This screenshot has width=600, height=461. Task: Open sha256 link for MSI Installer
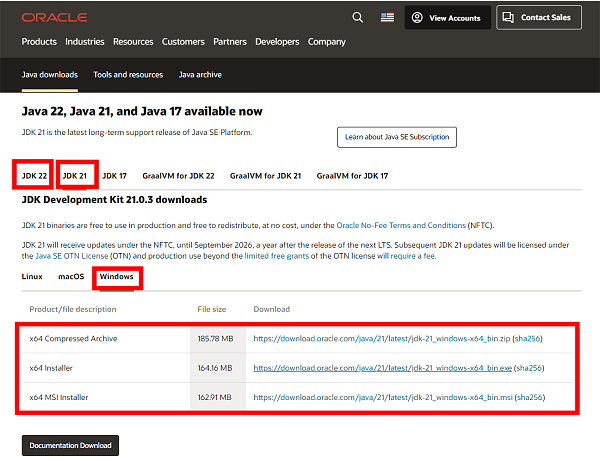pos(530,397)
